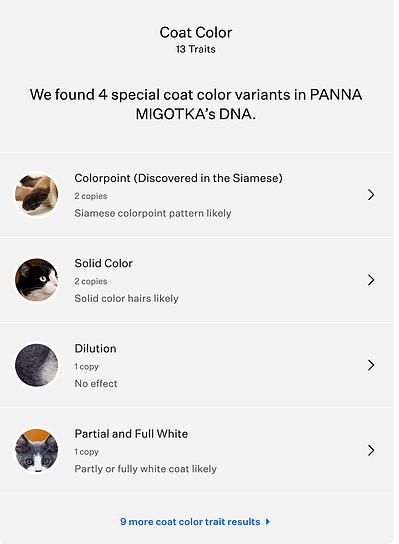Image resolution: width=399 pixels, height=544 pixels.
Task: Select the Solid Color trait title
Action: pos(103,263)
